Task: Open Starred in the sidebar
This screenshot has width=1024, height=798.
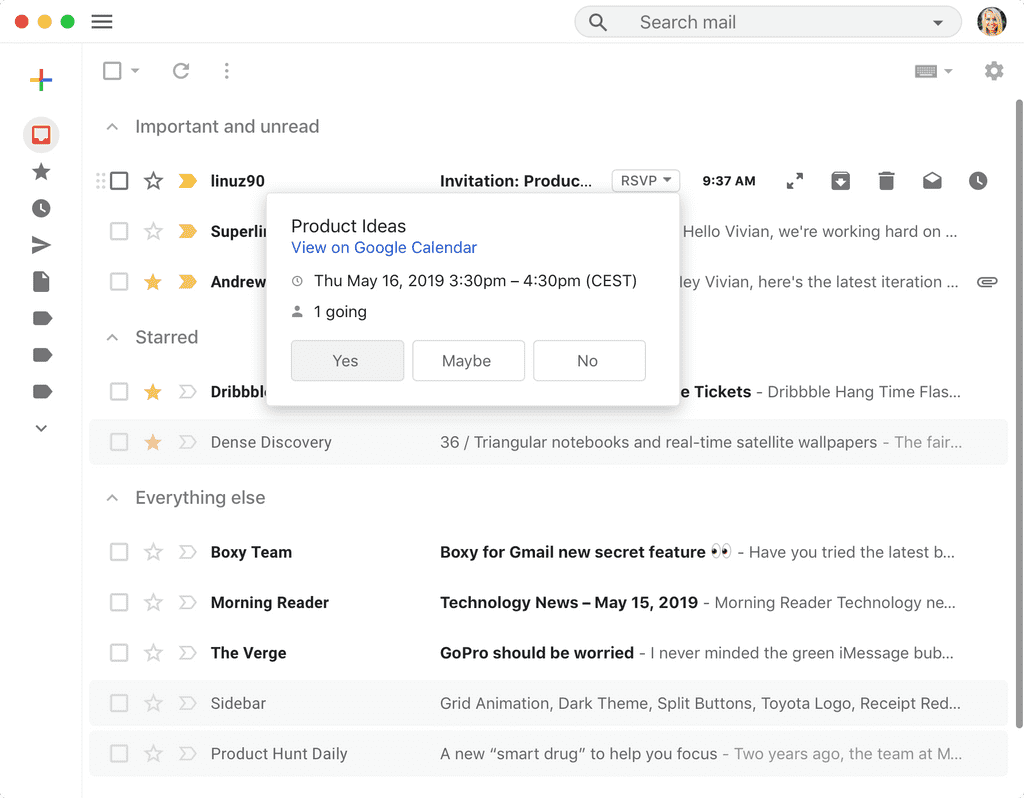Action: (x=41, y=172)
